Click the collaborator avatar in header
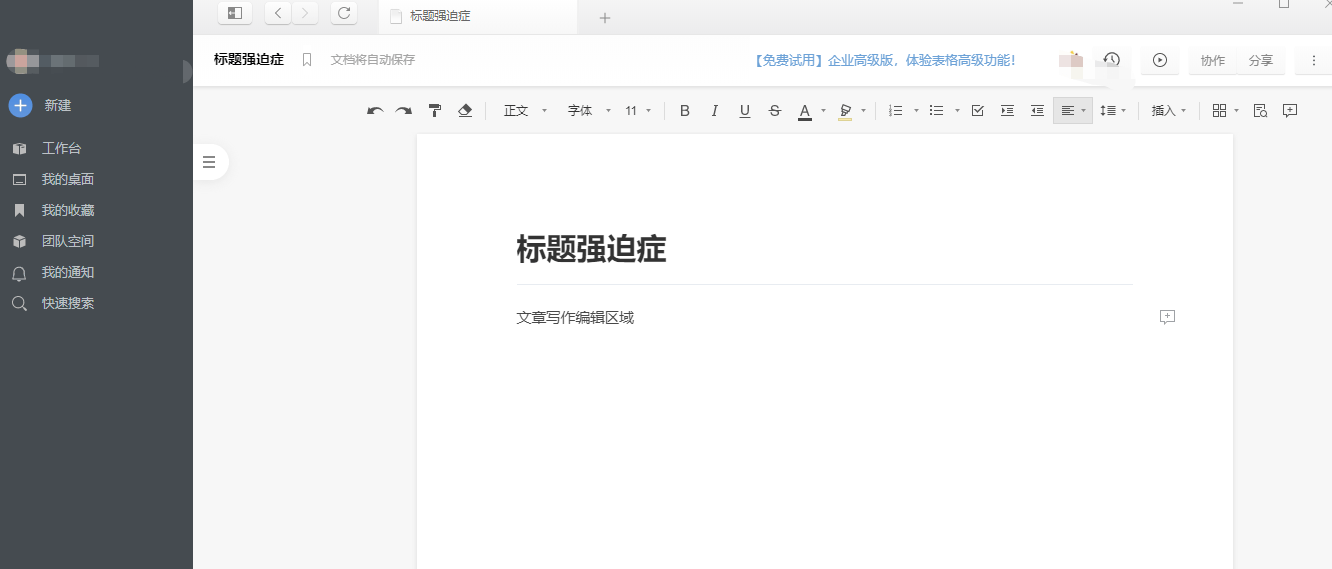The image size is (1332, 569). pyautogui.click(x=1071, y=60)
